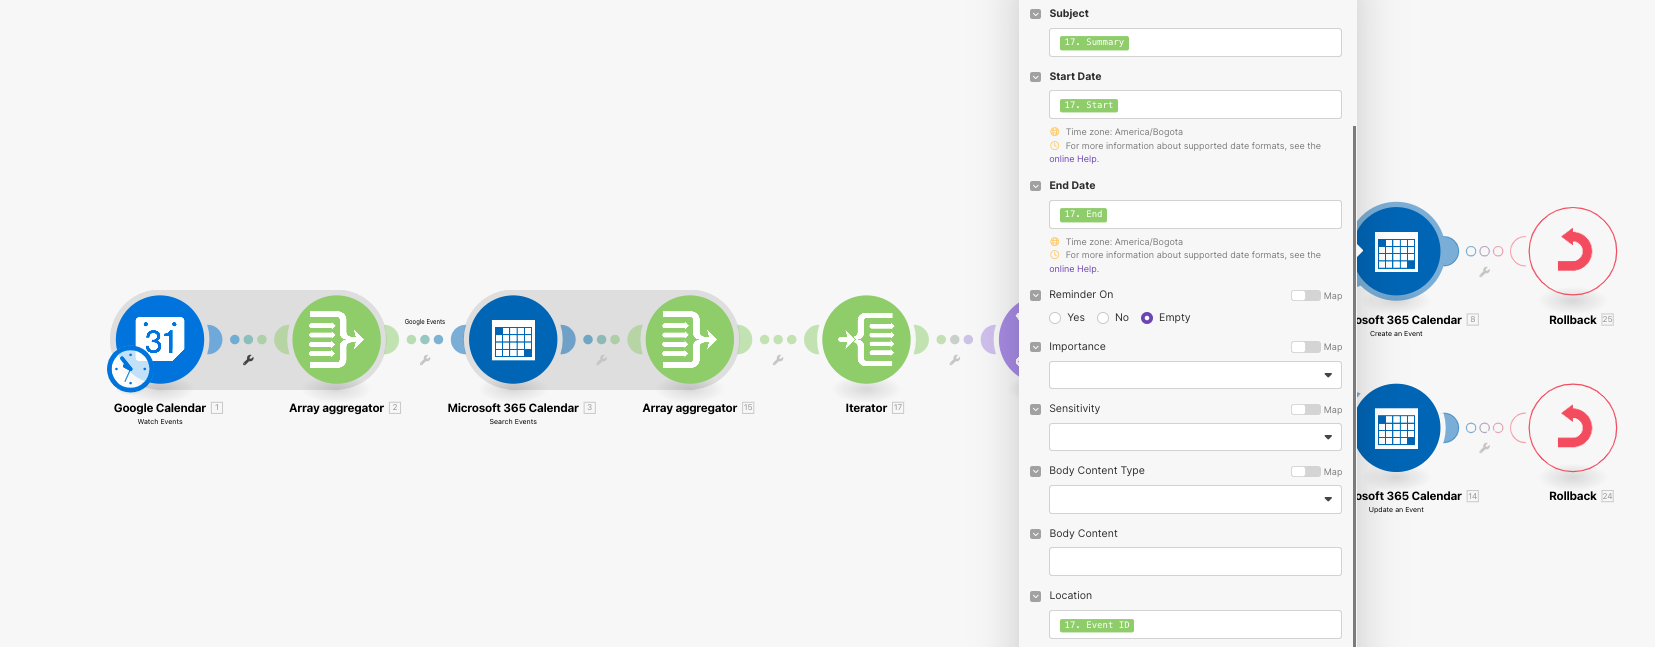Click wrench between Microsoft 365 Calendar 3 and aggregator 15
This screenshot has width=1655, height=647.
coord(601,360)
